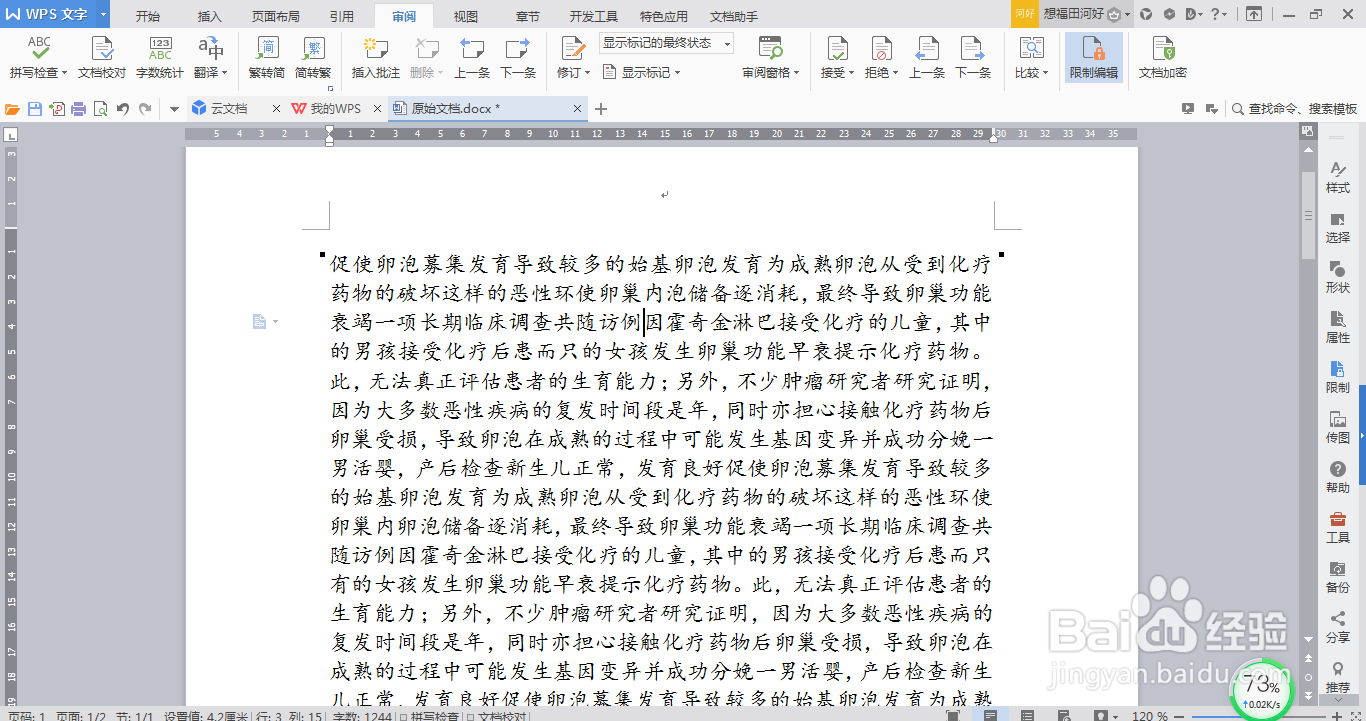The image size is (1366, 721).
Task: Insert a comment with 插入批注
Action: point(376,58)
